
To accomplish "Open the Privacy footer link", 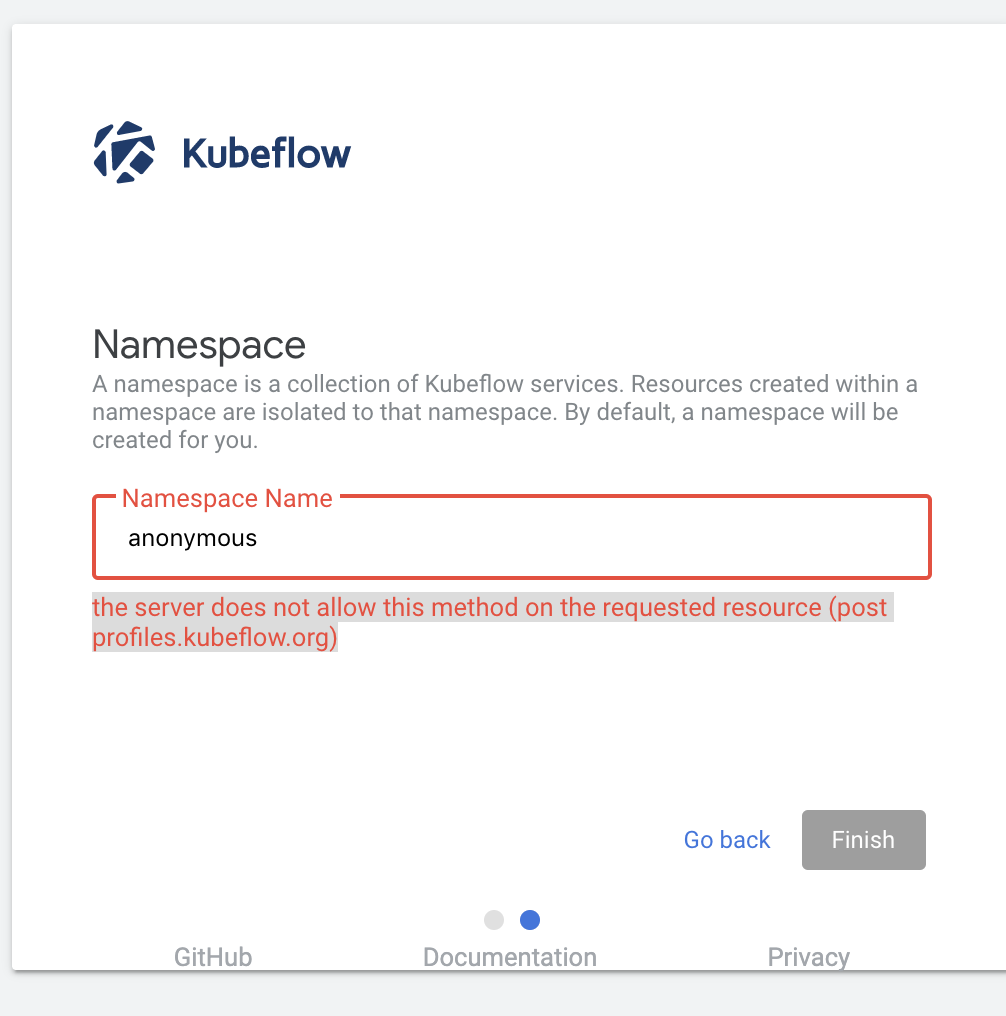I will click(x=808, y=956).
